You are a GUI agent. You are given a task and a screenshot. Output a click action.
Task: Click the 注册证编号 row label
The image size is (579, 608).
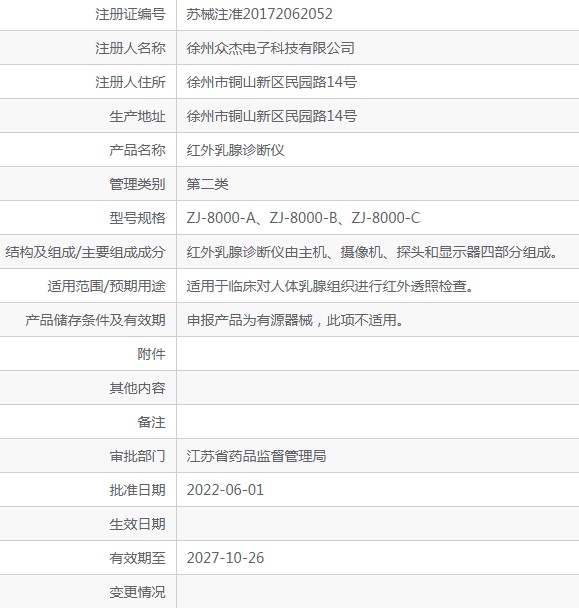pos(130,14)
